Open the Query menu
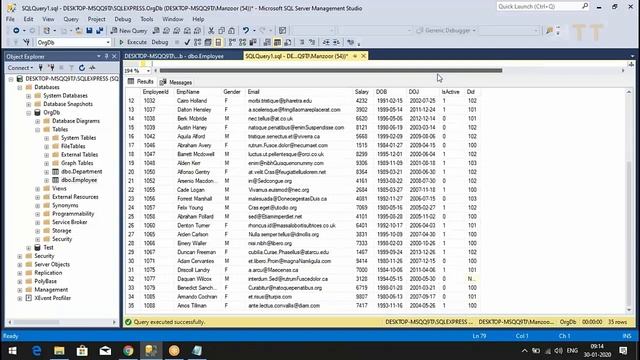640x360 pixels. pyautogui.click(x=71, y=19)
